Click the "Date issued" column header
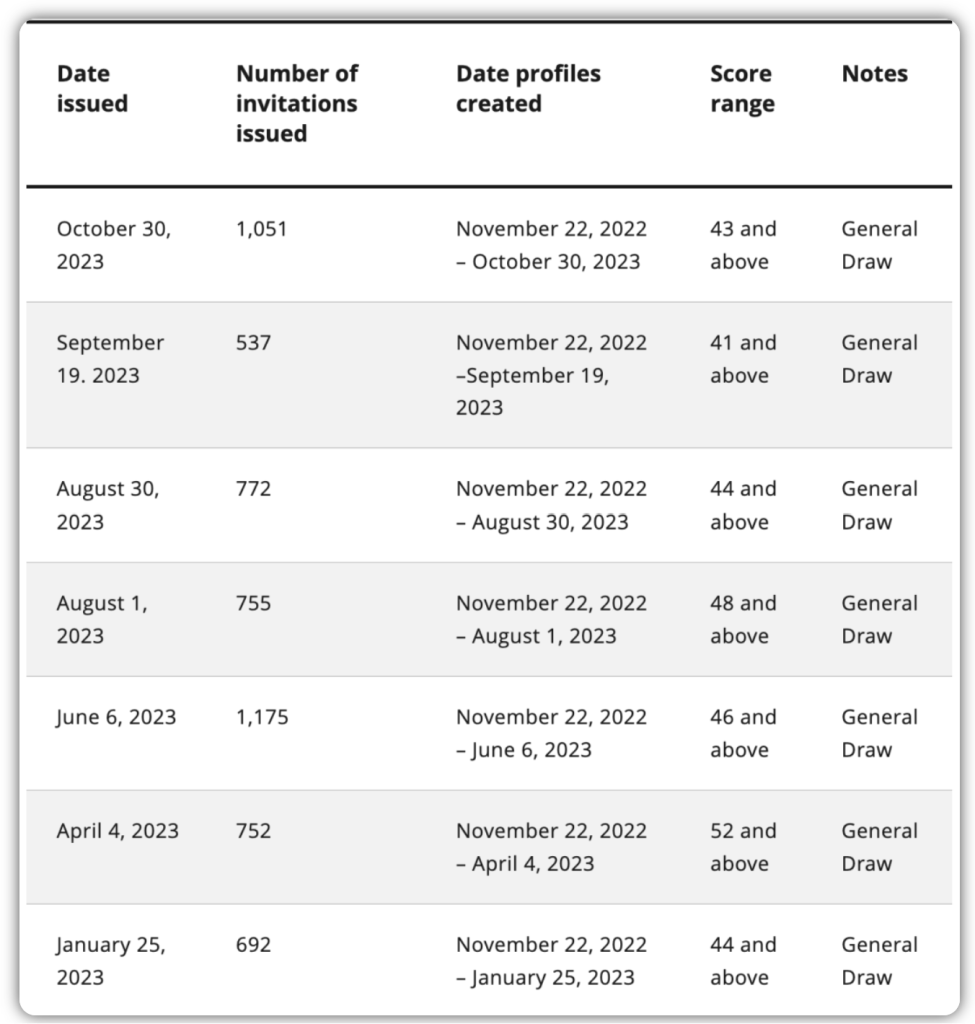This screenshot has width=975, height=1024. coord(92,88)
